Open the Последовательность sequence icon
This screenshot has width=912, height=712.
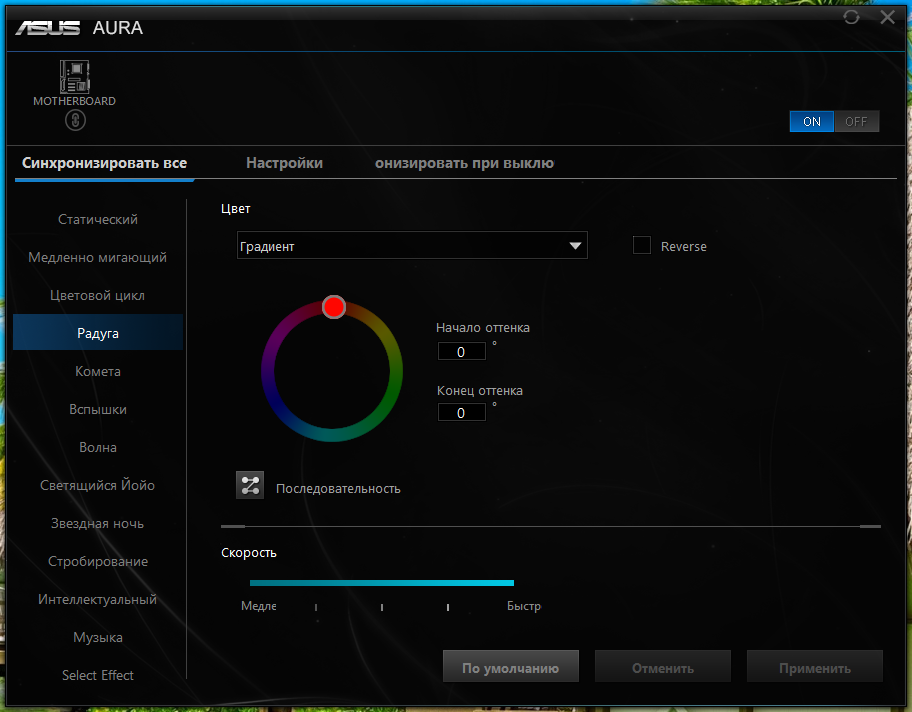(x=250, y=485)
